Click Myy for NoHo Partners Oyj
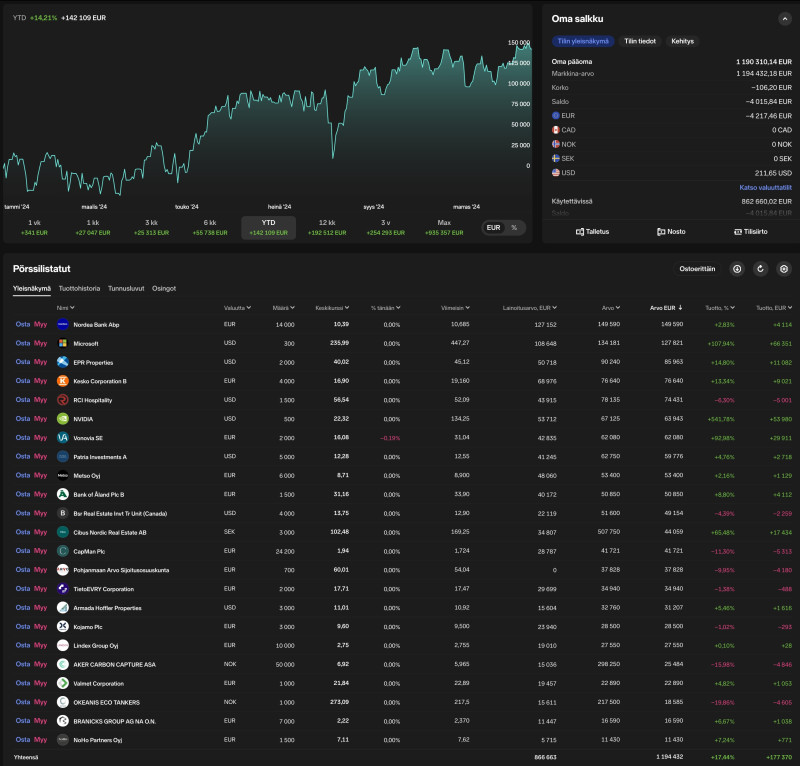The height and width of the screenshot is (766, 800). coord(40,739)
